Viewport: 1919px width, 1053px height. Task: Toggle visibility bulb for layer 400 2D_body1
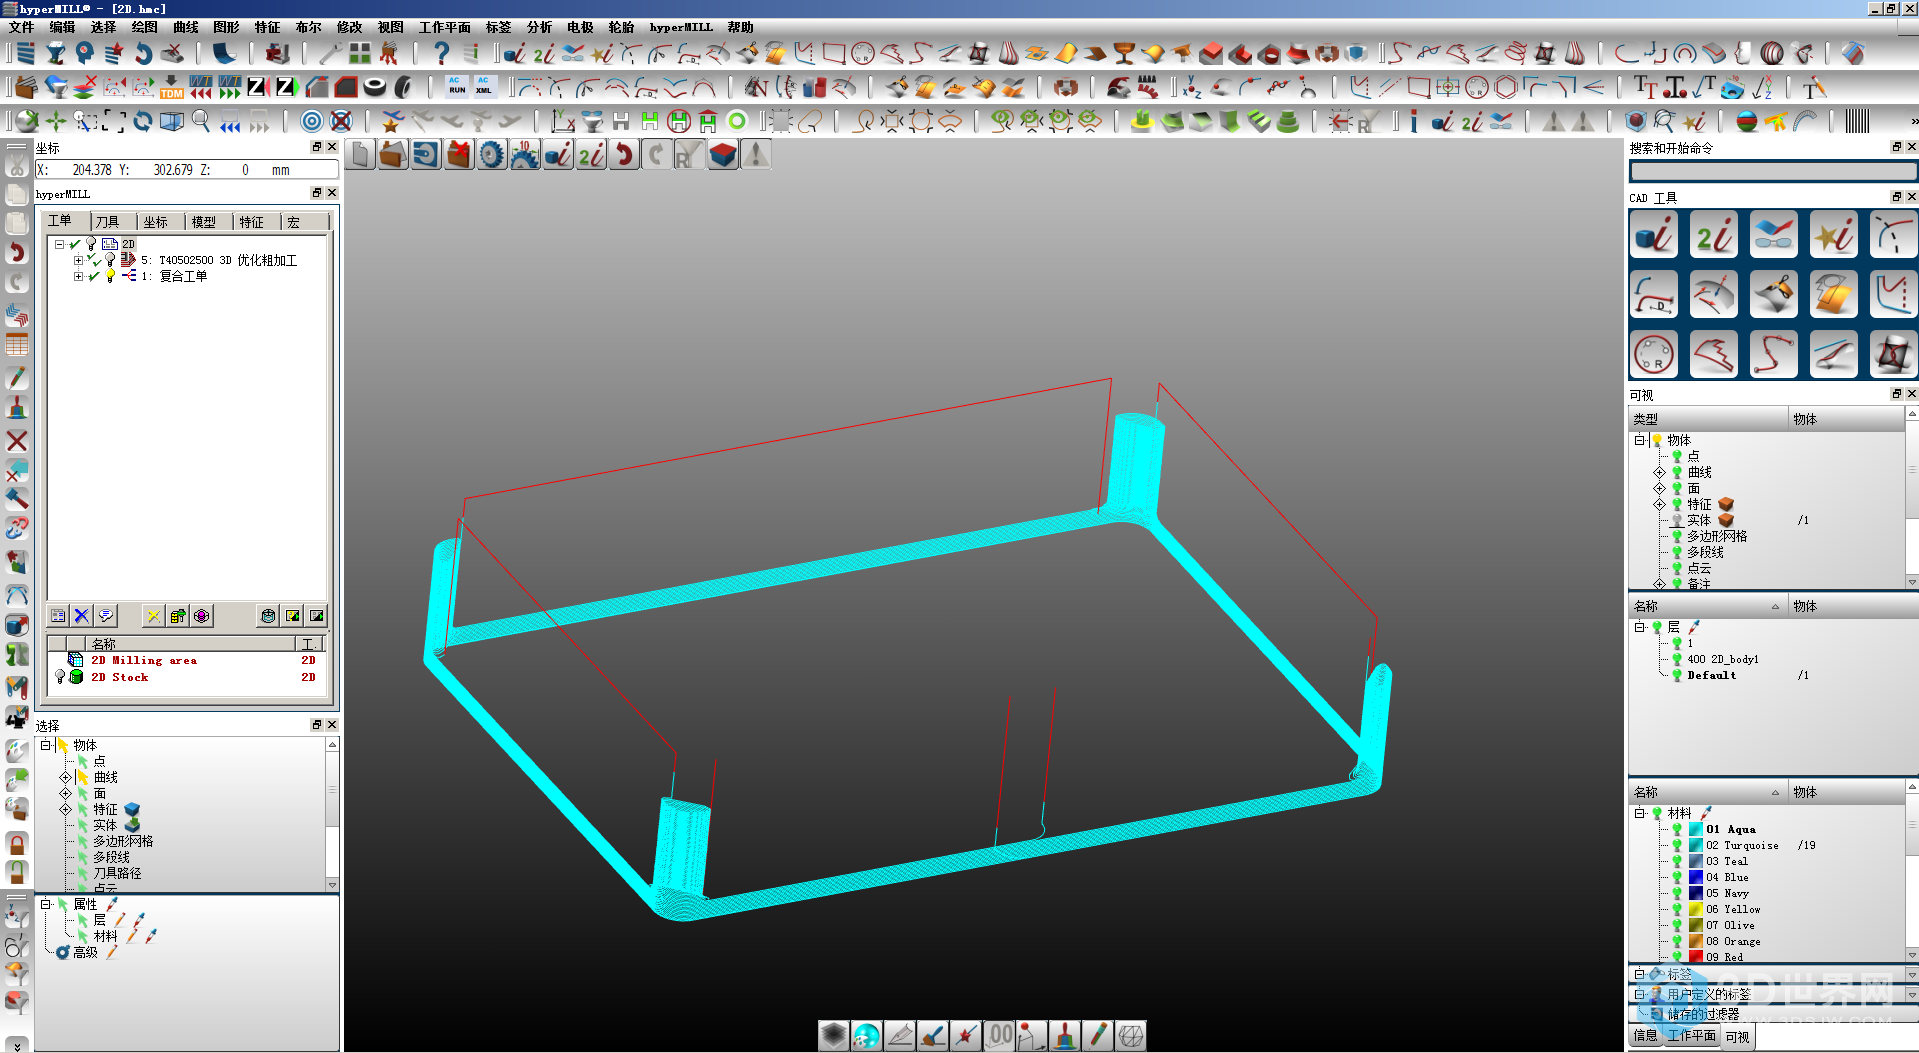click(x=1677, y=659)
